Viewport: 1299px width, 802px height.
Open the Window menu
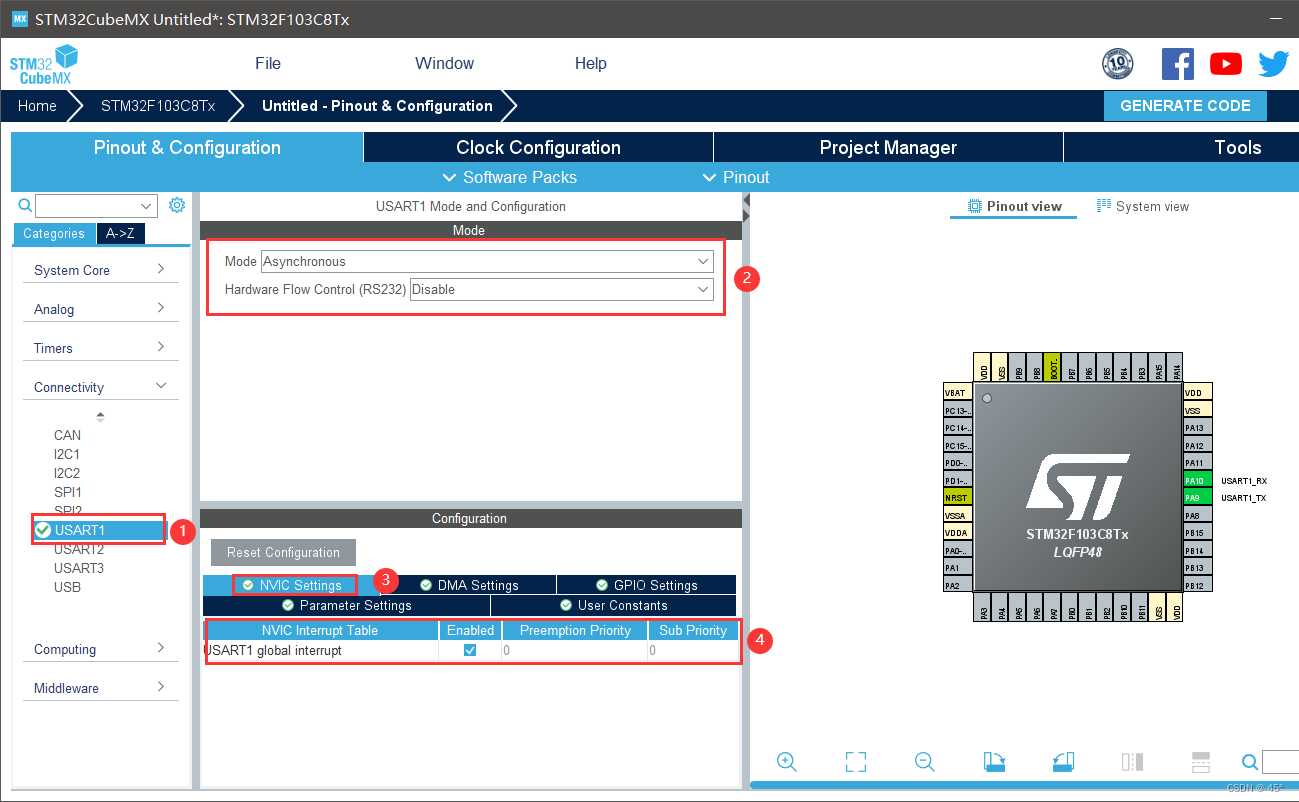(x=444, y=63)
